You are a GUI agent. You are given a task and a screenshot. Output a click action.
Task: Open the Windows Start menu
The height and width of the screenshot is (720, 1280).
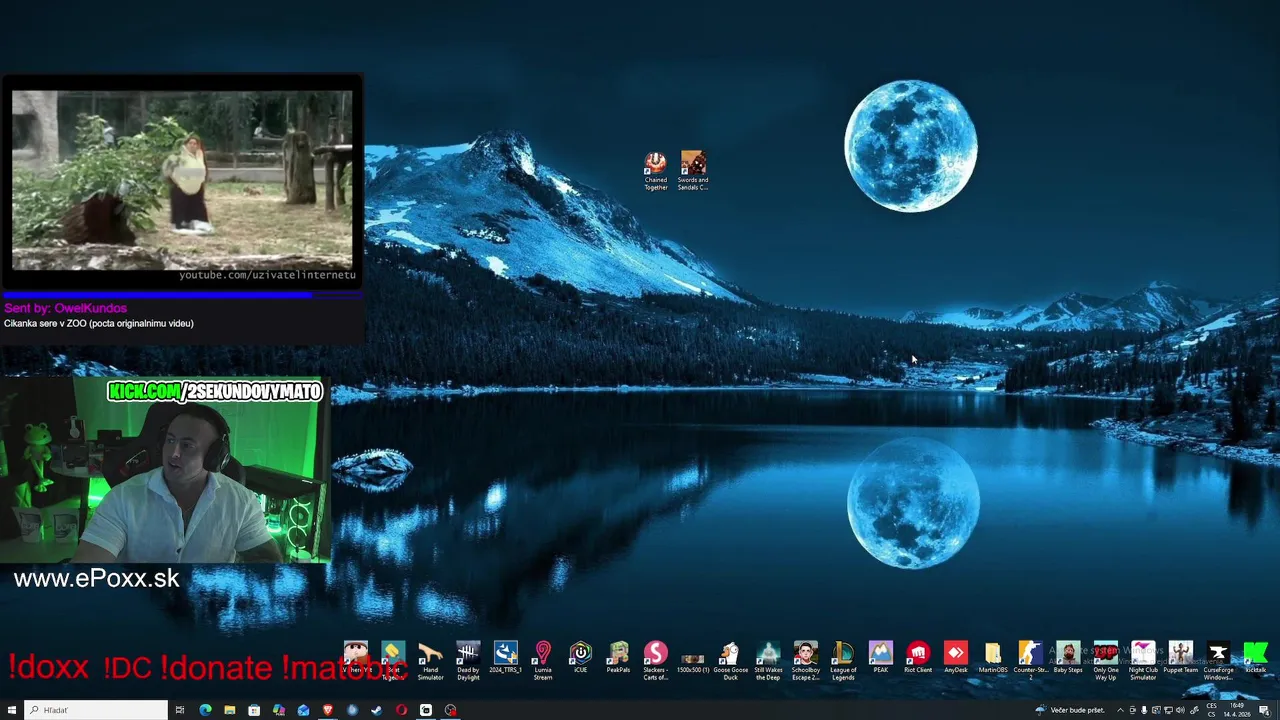[x=12, y=710]
